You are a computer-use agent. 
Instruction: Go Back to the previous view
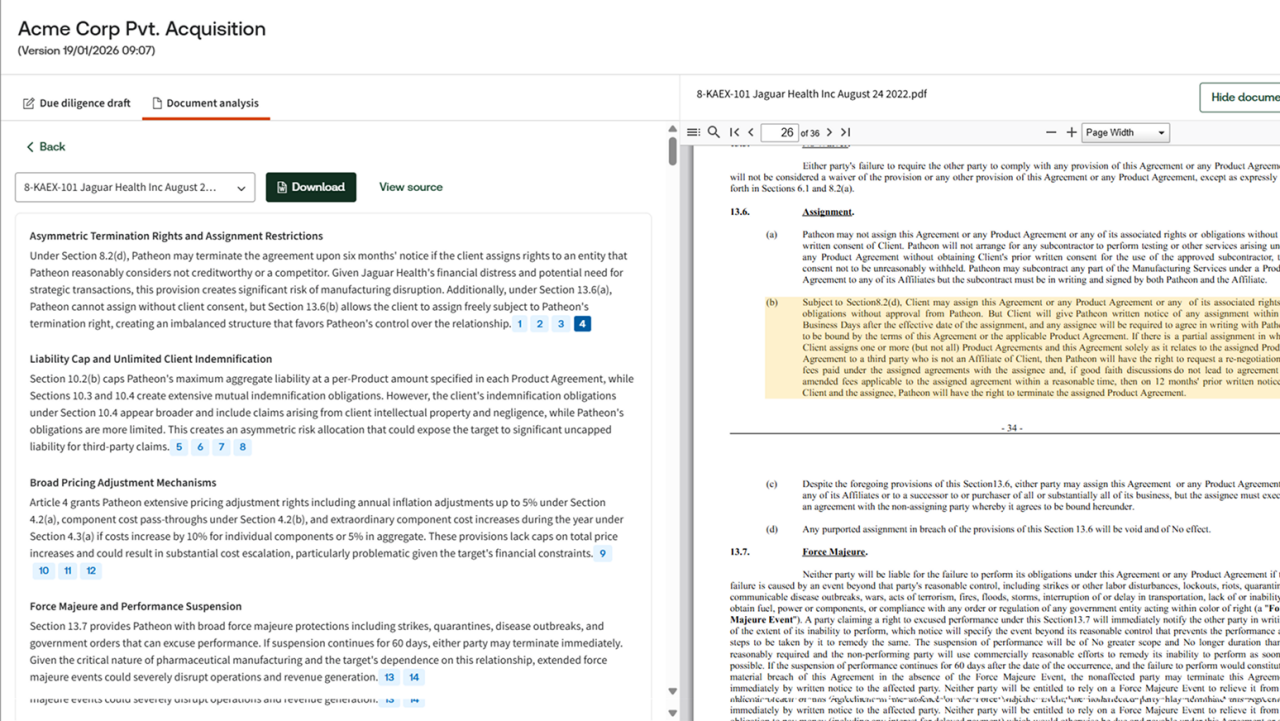[x=45, y=147]
